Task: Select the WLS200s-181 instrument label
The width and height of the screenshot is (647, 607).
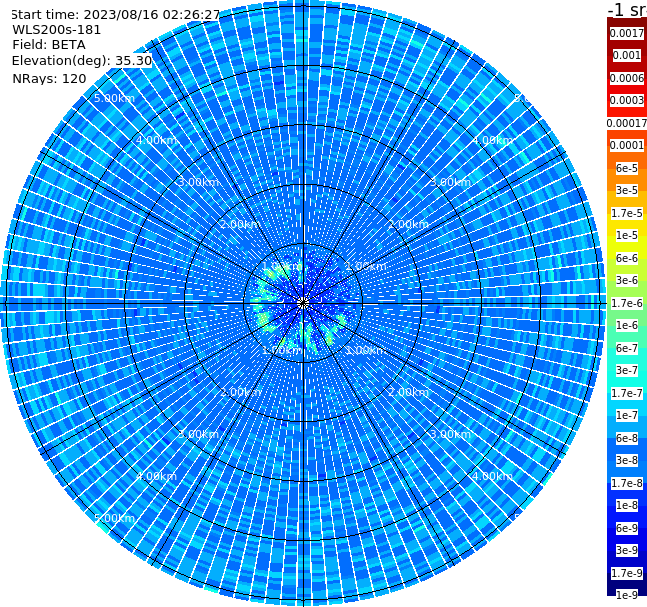Action: point(57,30)
